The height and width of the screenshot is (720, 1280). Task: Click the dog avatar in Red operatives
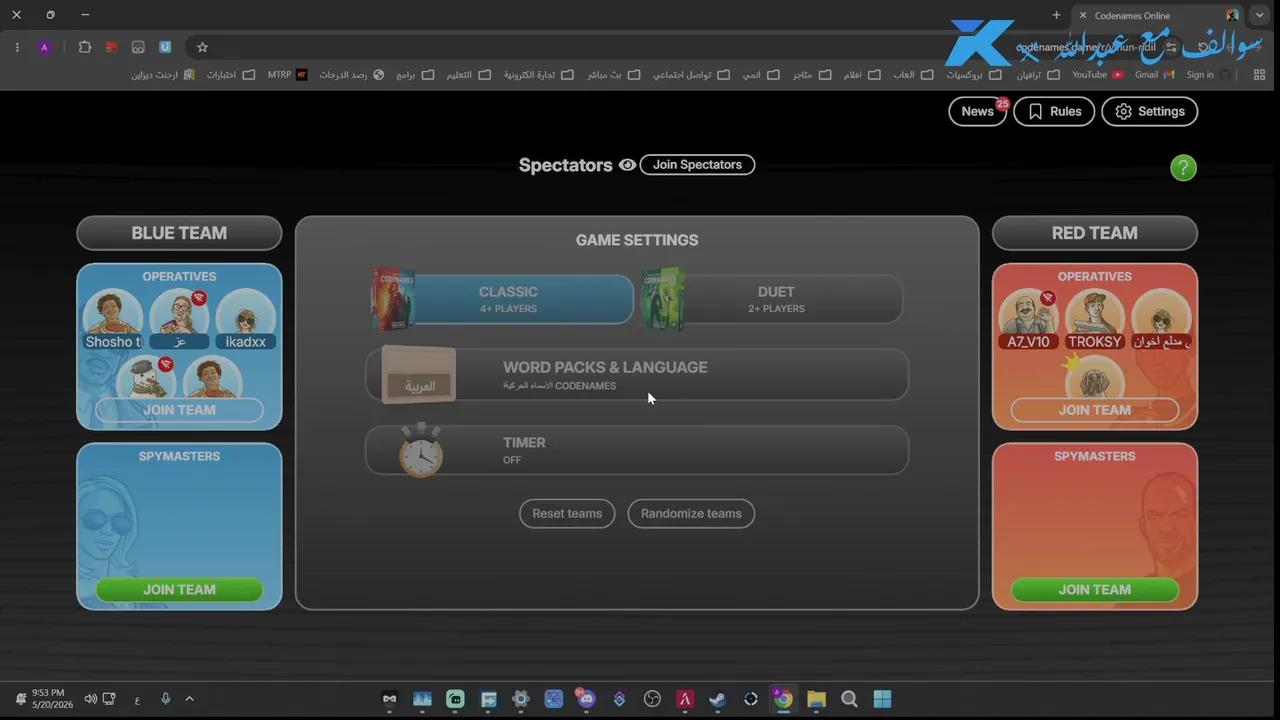click(1095, 378)
